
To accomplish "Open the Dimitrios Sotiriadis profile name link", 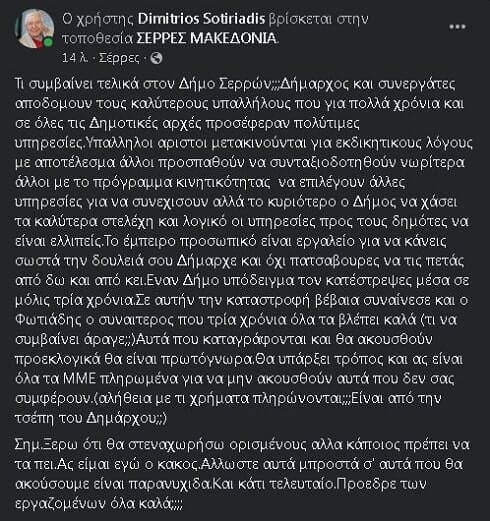I will coord(201,19).
